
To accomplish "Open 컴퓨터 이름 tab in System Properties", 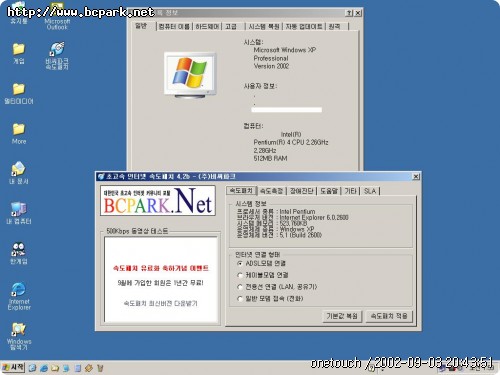I will (x=174, y=26).
